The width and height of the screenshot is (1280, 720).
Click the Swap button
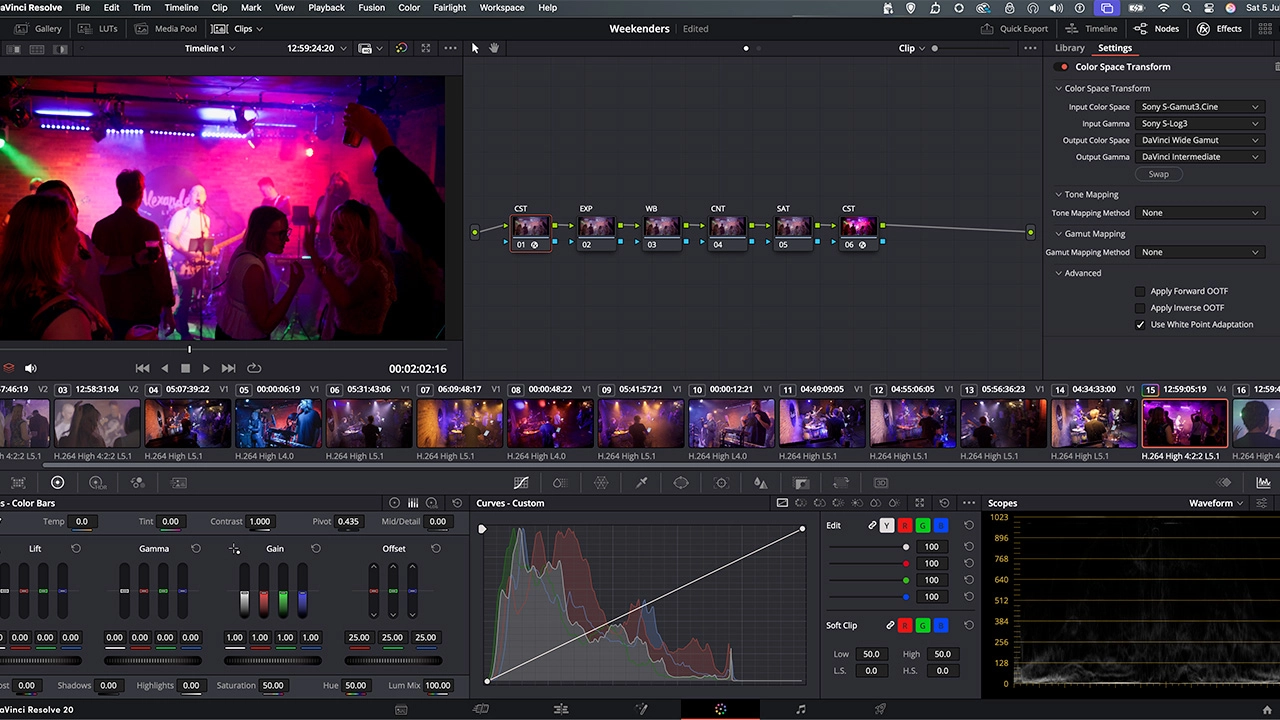[x=1158, y=174]
